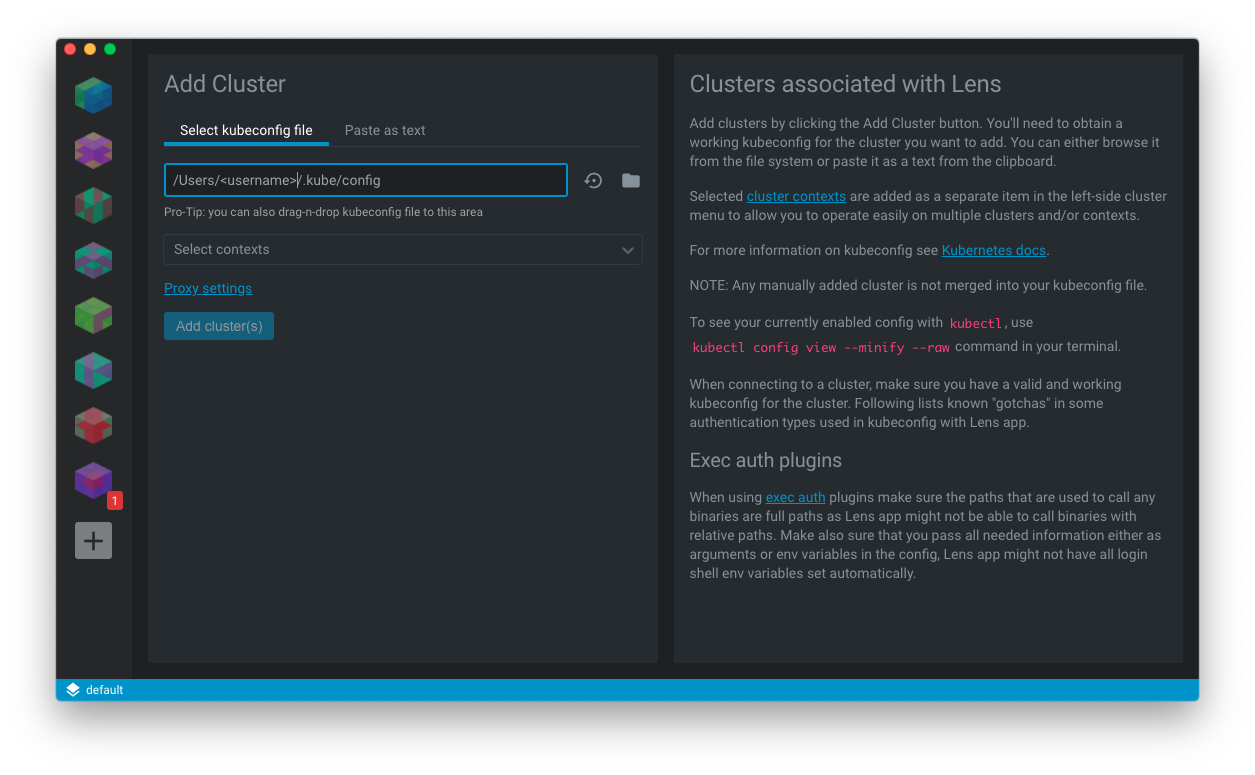Screen dimensions: 1255x775
Task: Follow the Kubernetes docs link
Action: 993,250
